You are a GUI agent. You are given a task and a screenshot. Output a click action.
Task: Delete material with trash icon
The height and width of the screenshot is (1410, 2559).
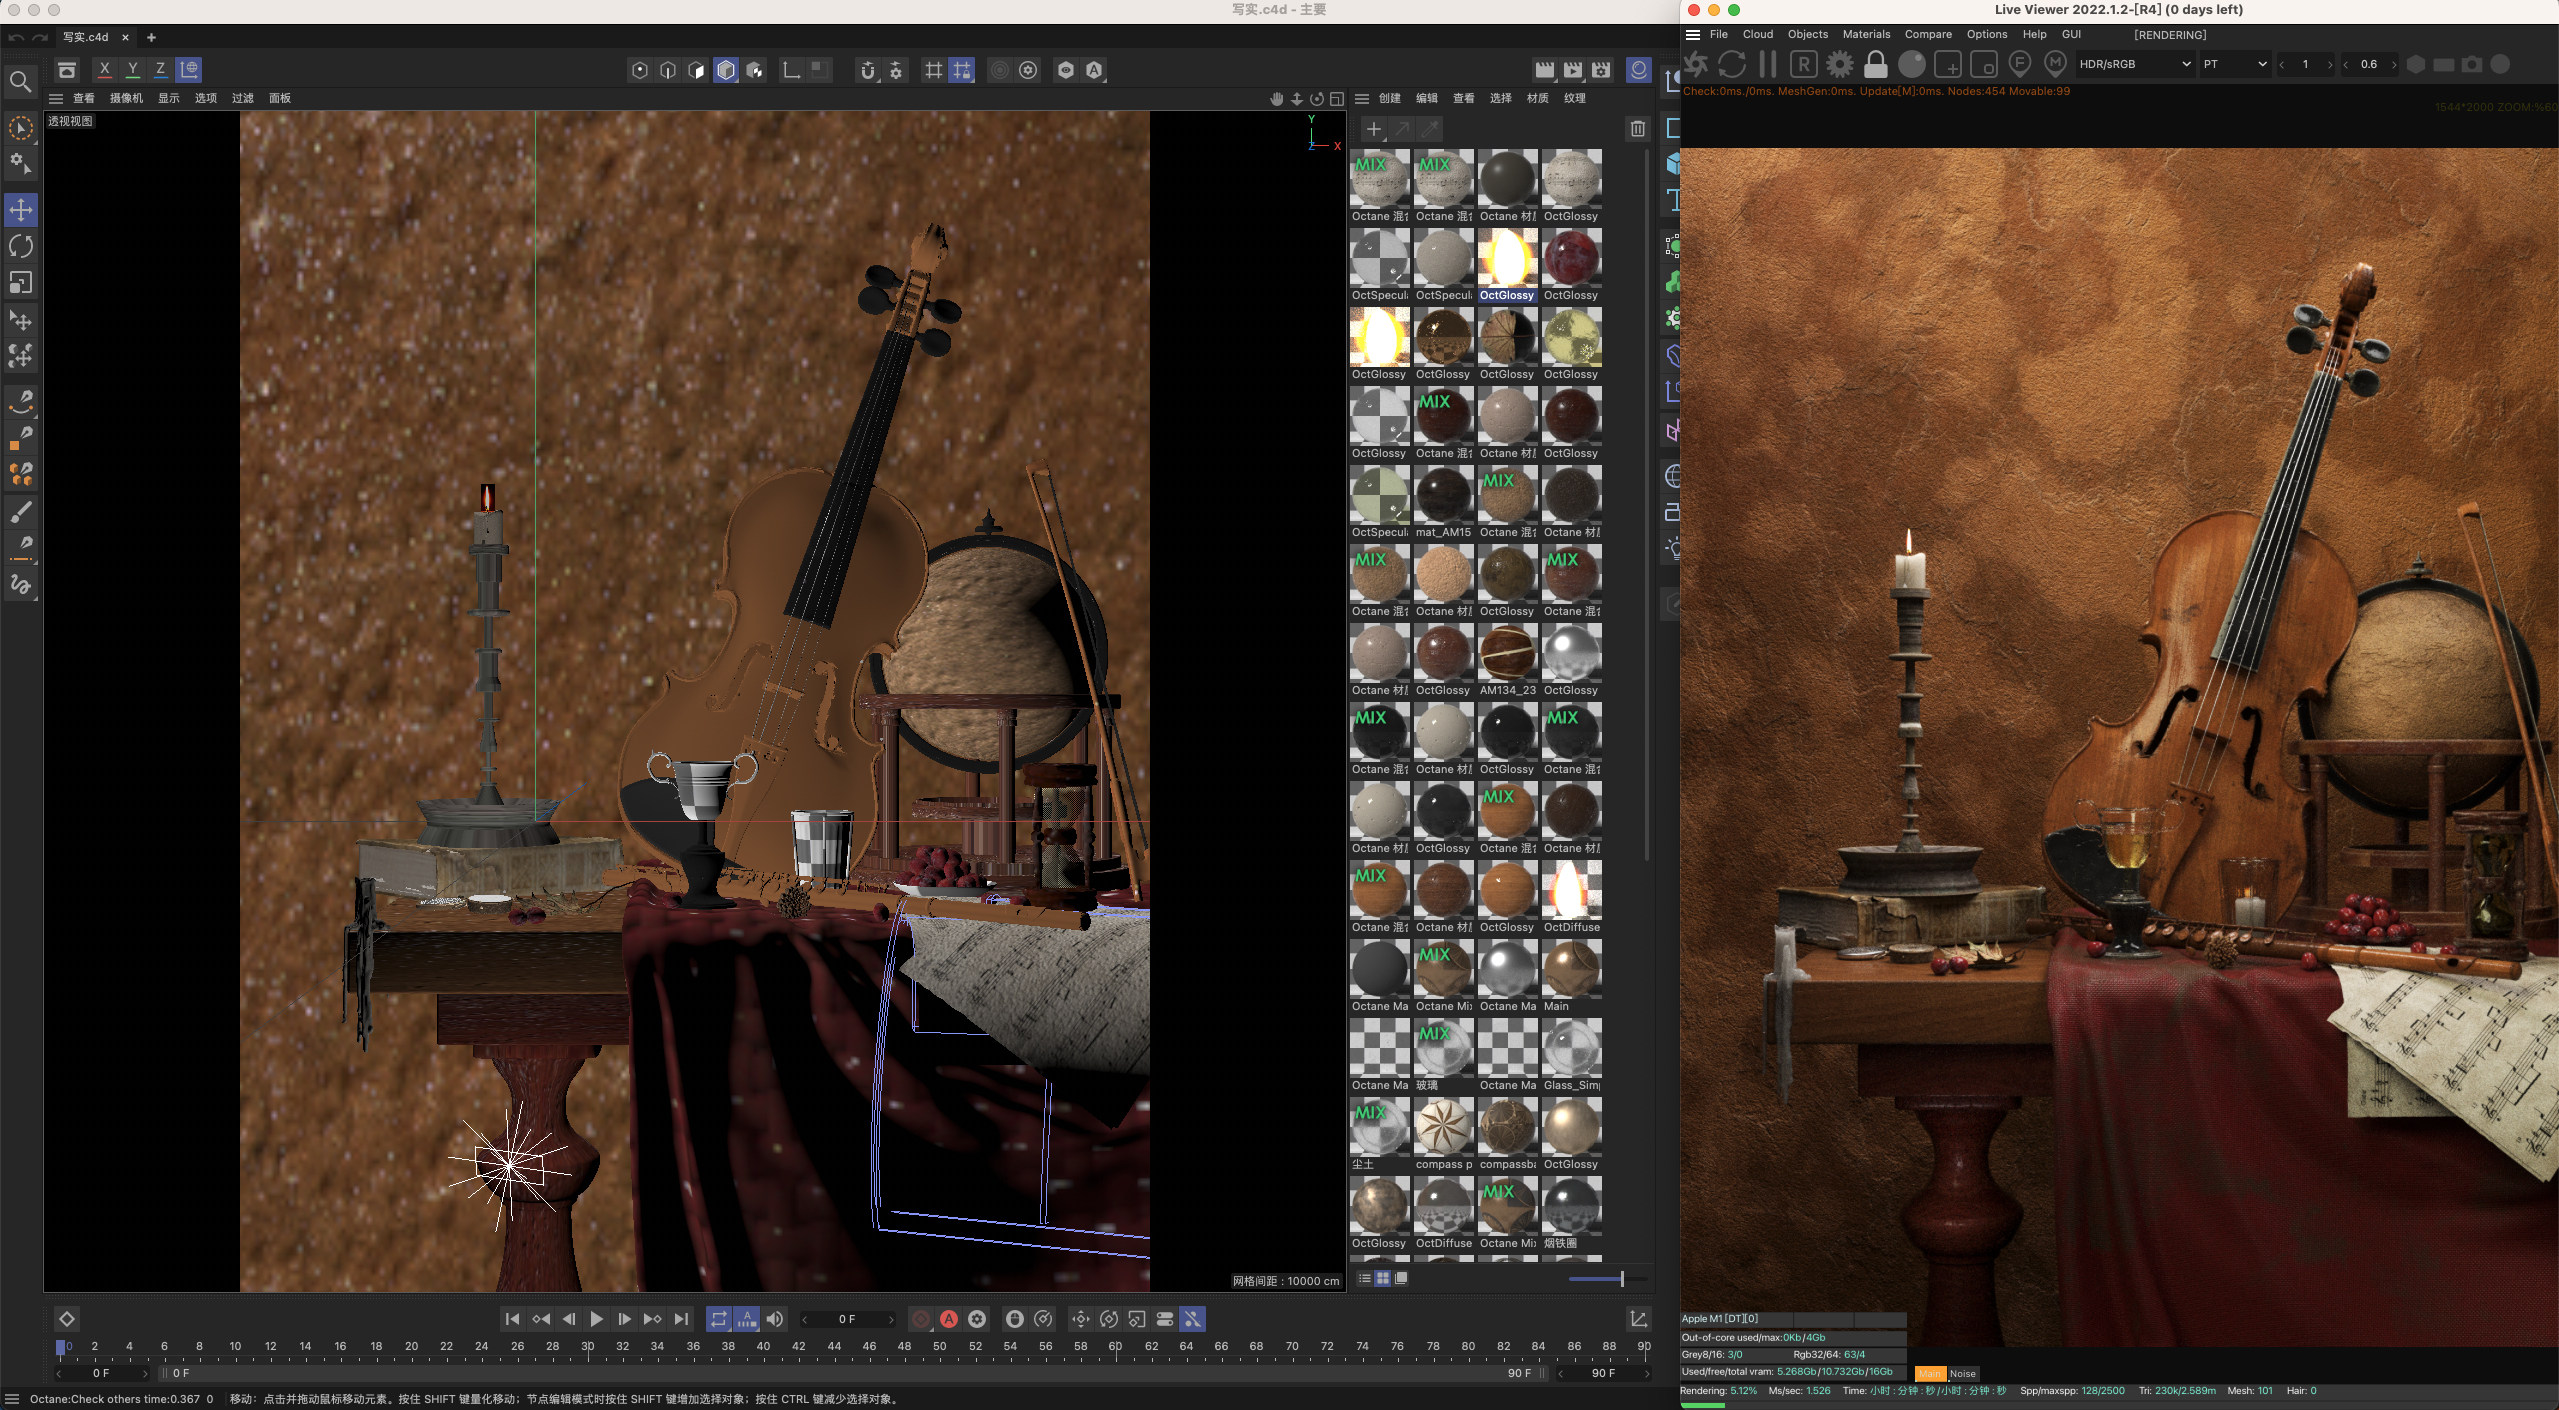[1637, 129]
